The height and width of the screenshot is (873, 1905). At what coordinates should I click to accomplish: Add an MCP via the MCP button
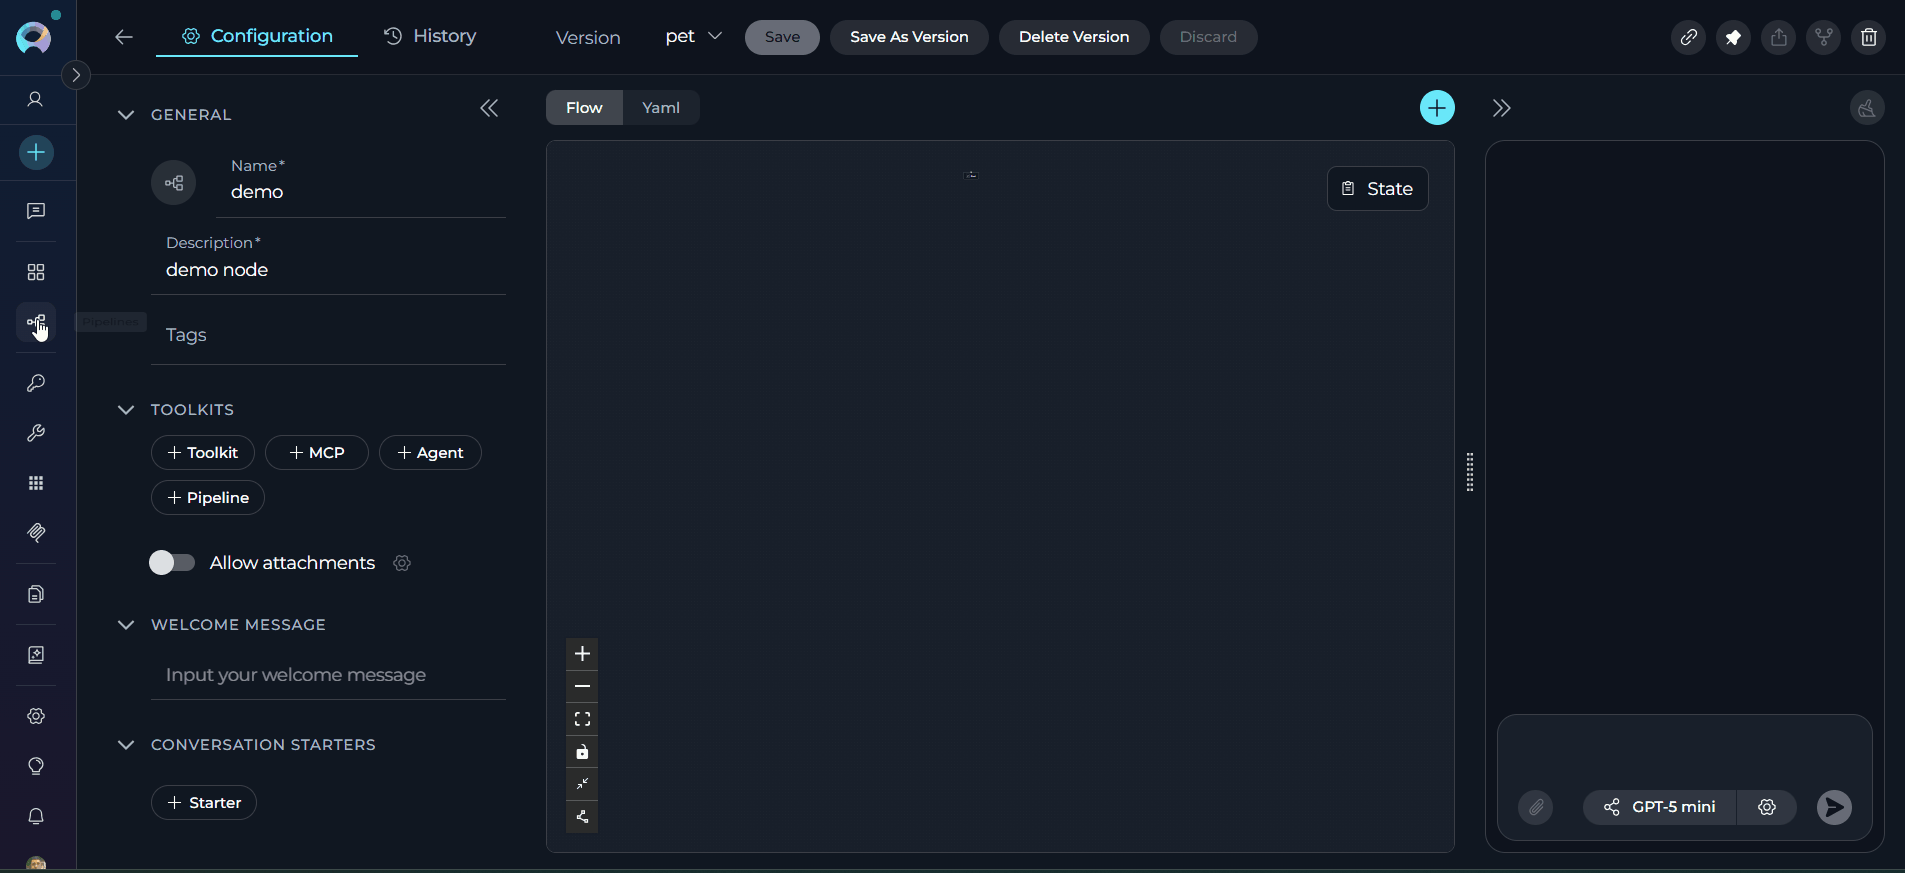316,453
